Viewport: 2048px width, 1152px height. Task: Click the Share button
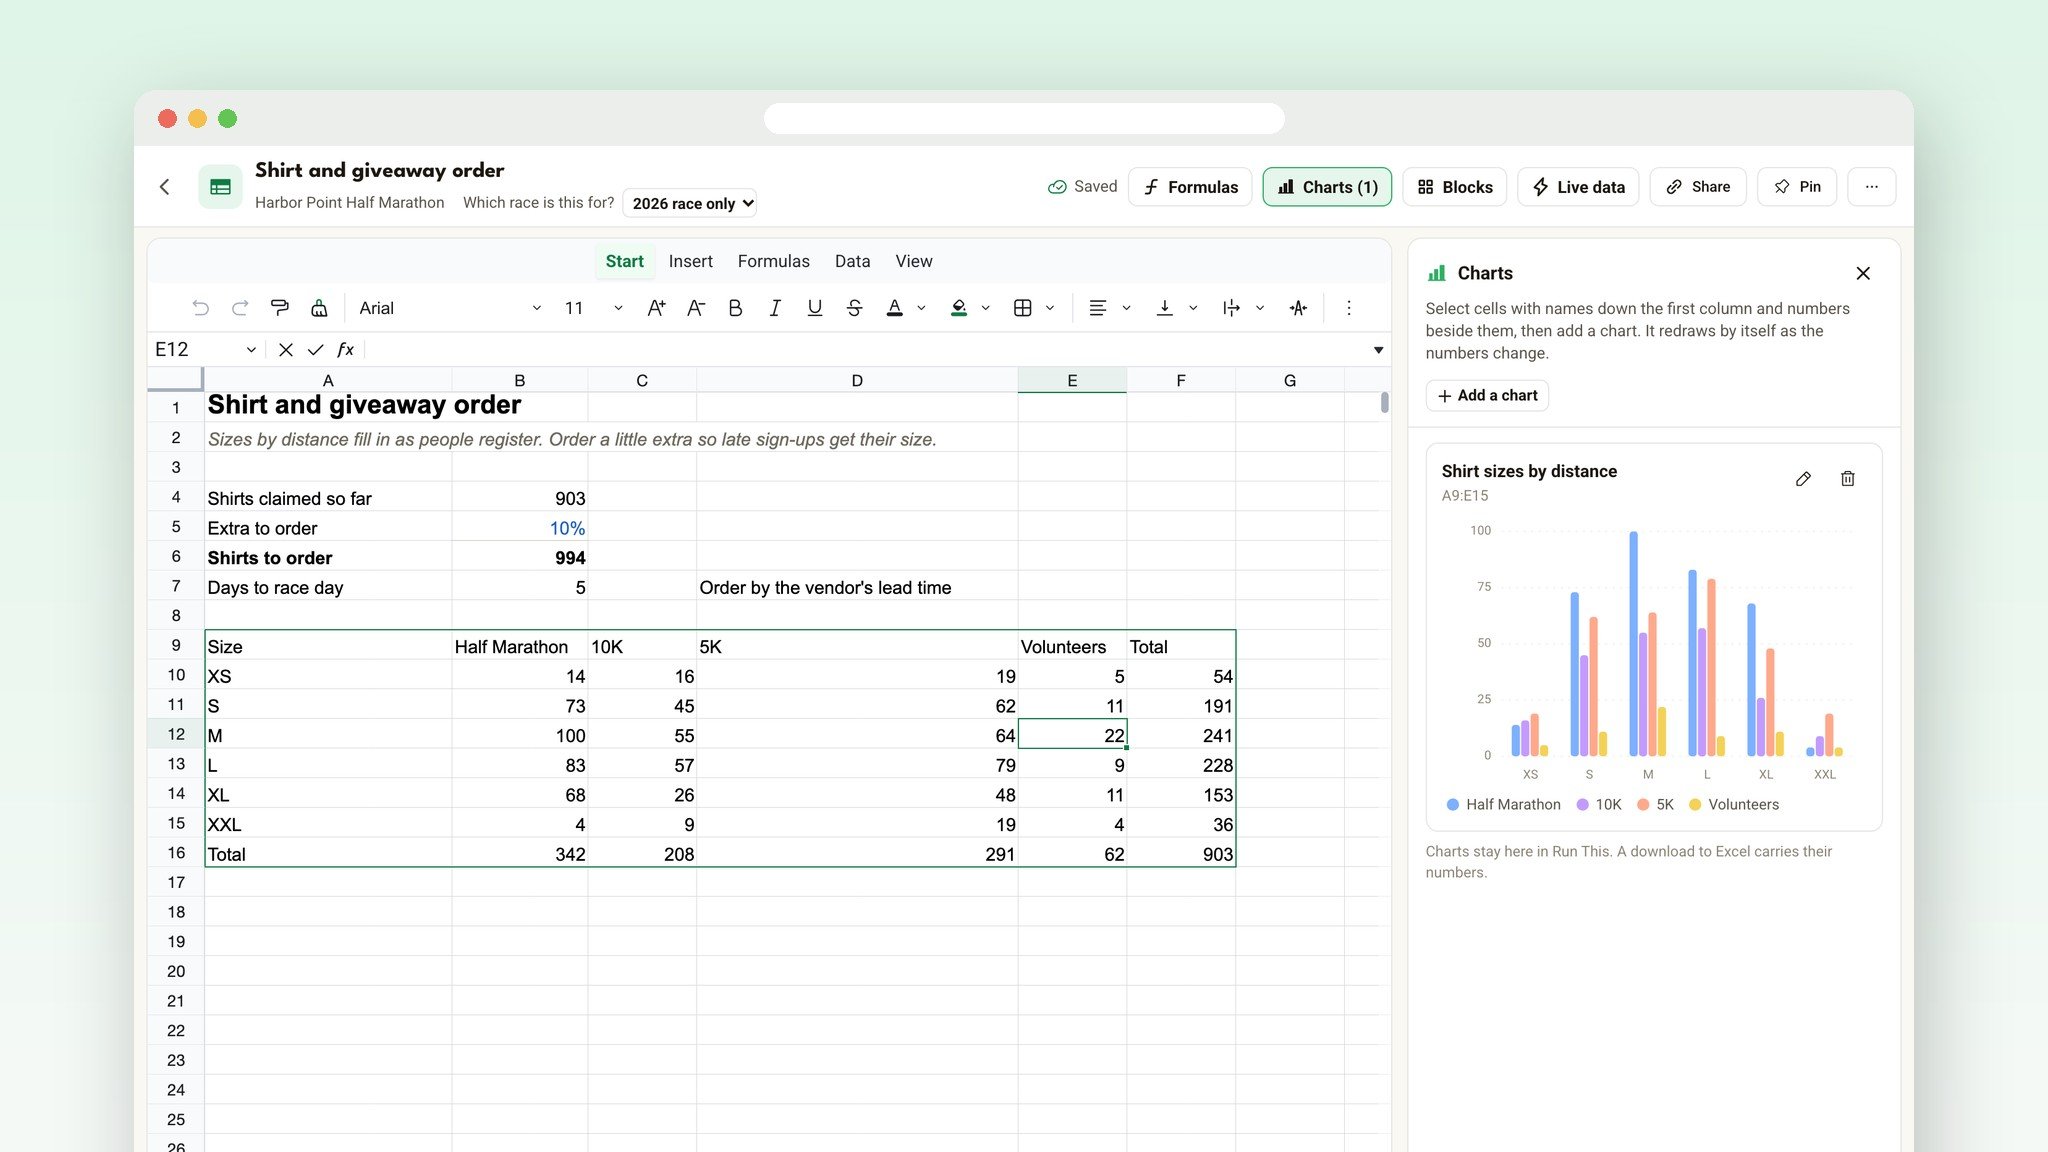pos(1697,187)
